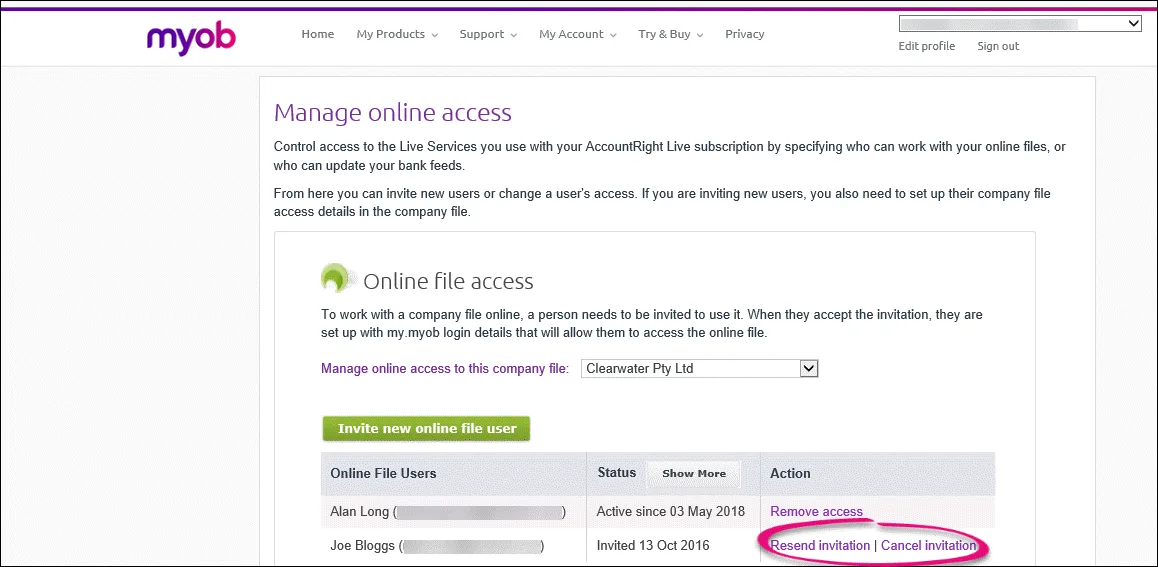The image size is (1158, 567).
Task: Remove access for Alan Long
Action: [x=816, y=511]
